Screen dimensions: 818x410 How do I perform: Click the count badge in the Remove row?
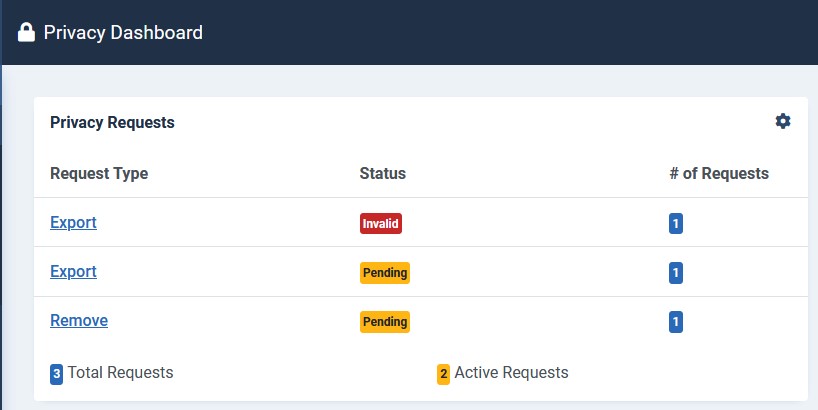(x=676, y=322)
